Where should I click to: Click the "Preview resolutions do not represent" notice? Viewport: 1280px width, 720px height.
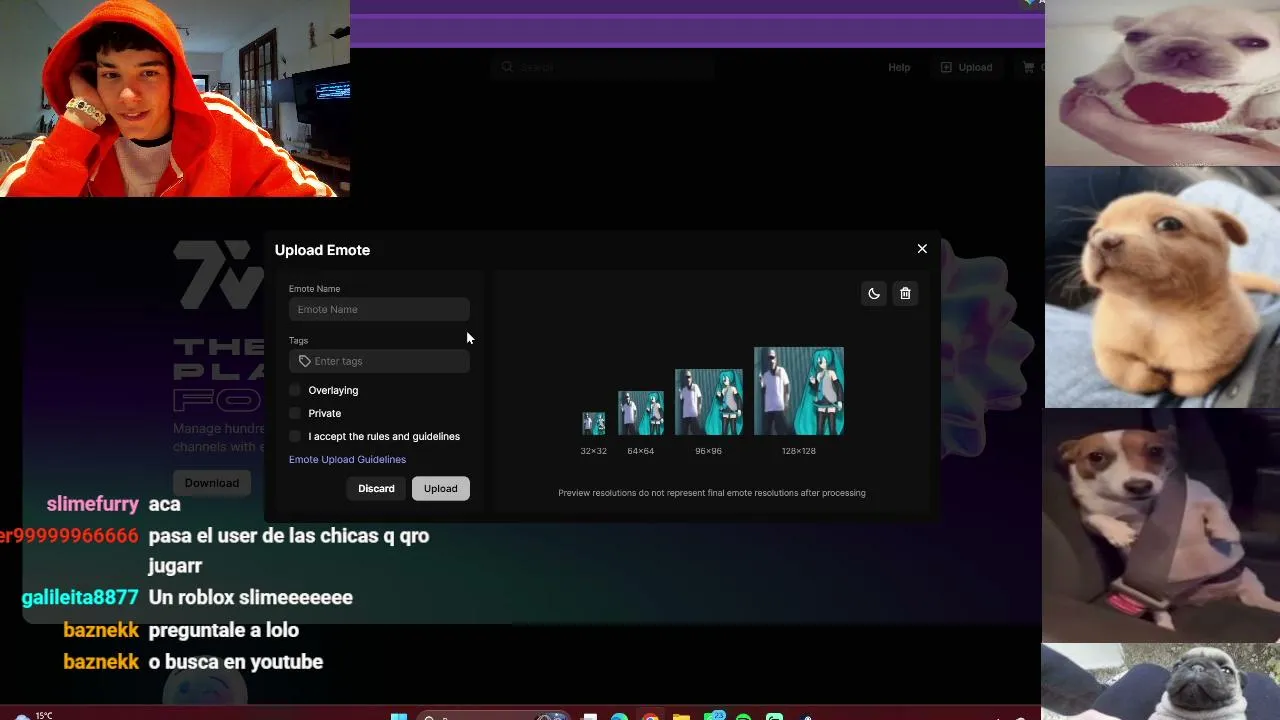click(712, 493)
